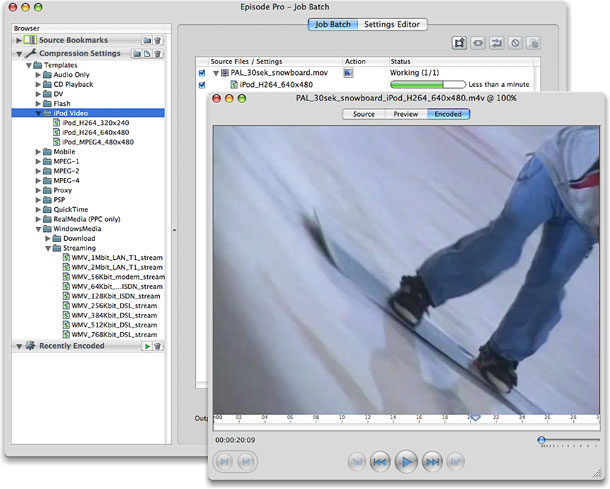
Task: Uncheck the PAL_30sek_snowboard.mov checkbox
Action: click(x=202, y=73)
